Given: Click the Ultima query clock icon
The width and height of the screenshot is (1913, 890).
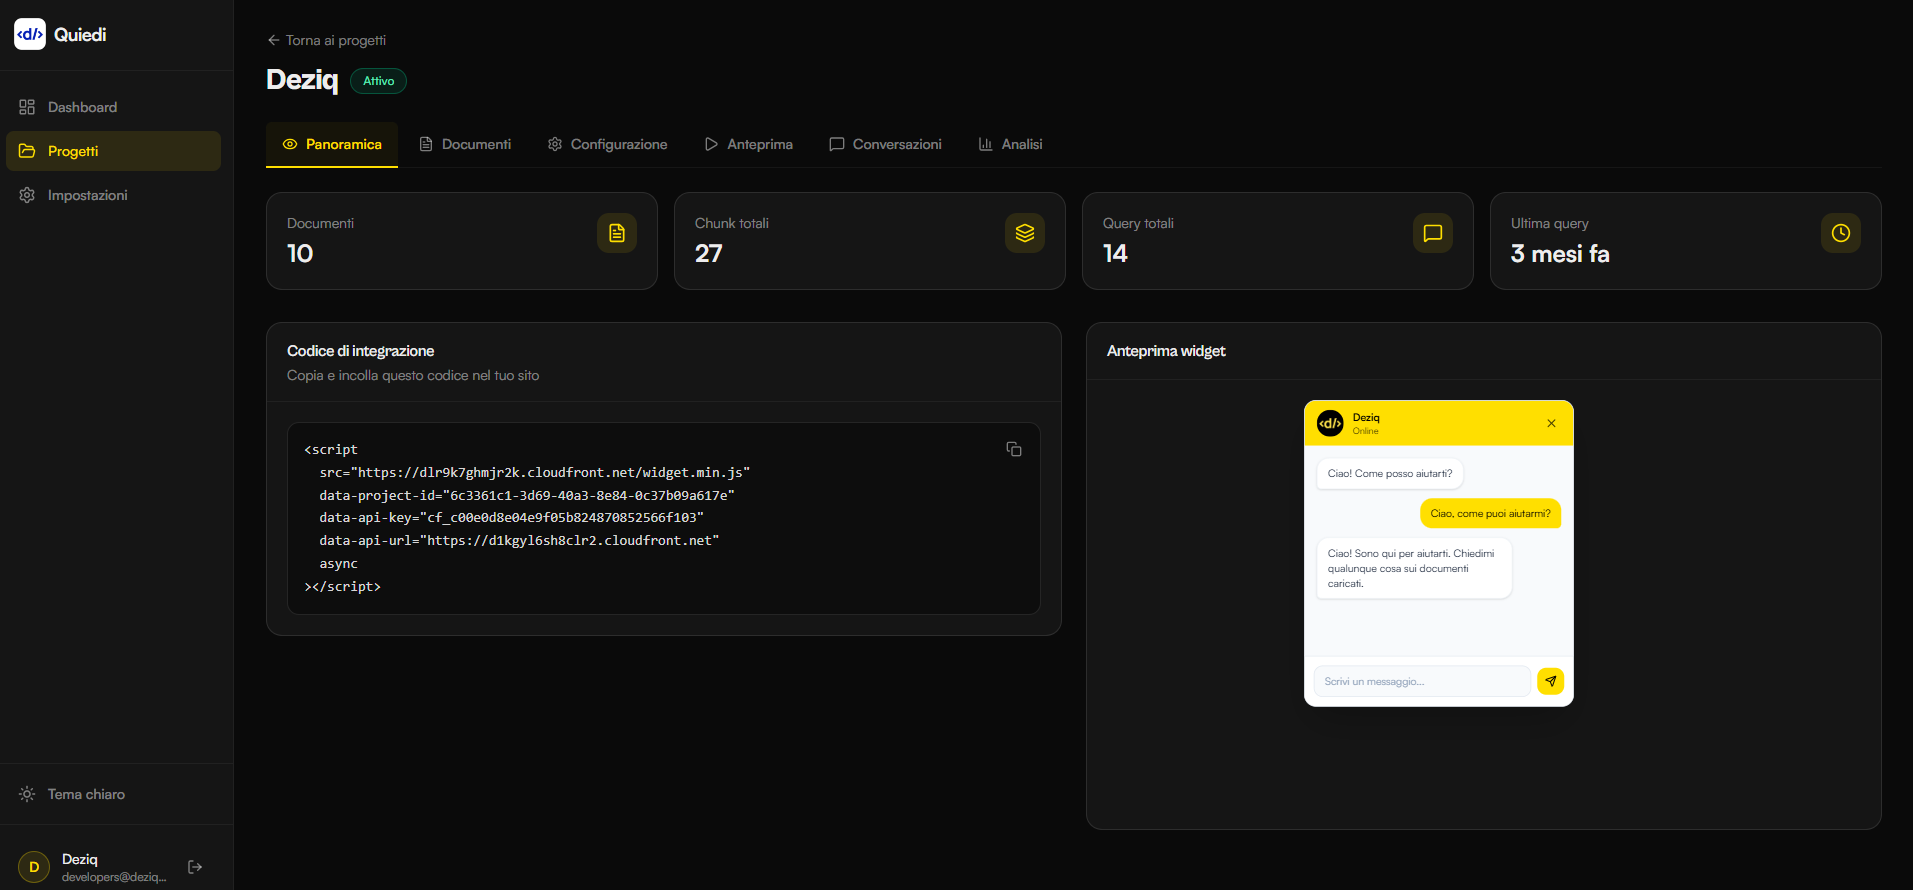Looking at the screenshot, I should [1841, 233].
